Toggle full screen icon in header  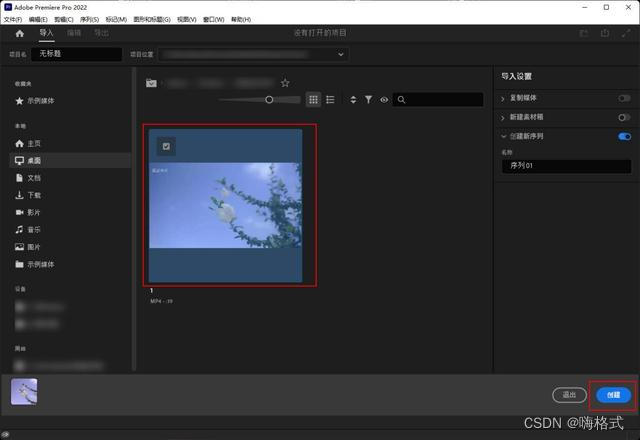click(x=626, y=33)
